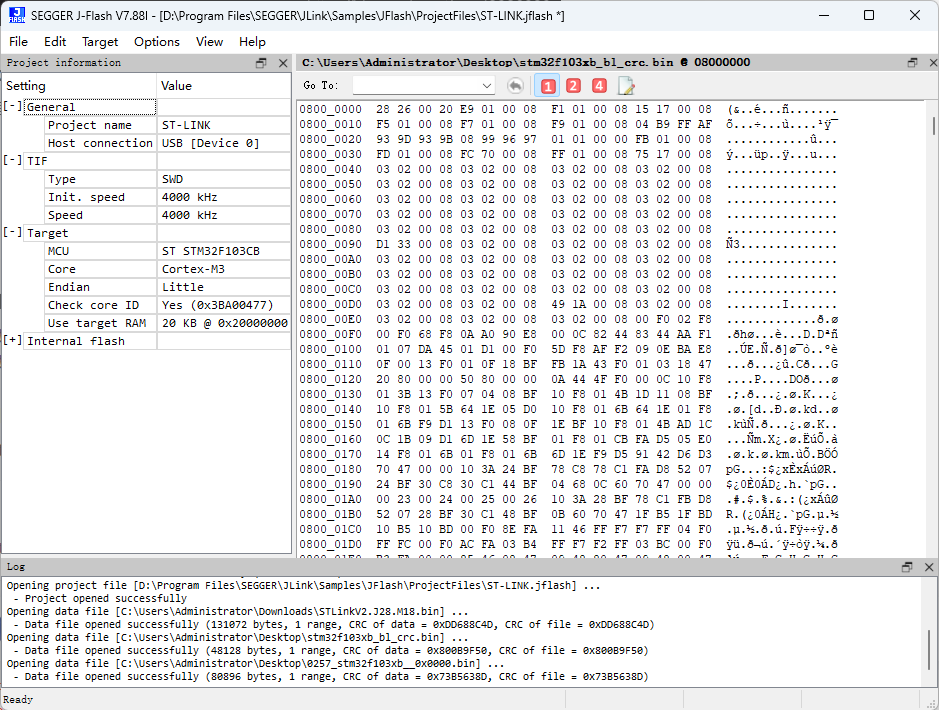Viewport: 939px width, 710px height.
Task: Click the SWD interface value
Action: (x=172, y=179)
